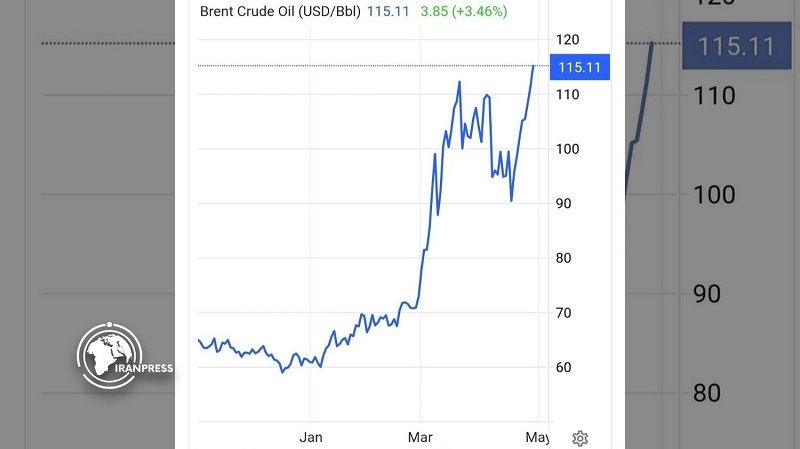Click the small 90 label on the main chart's axis
The height and width of the screenshot is (449, 800).
pos(564,204)
